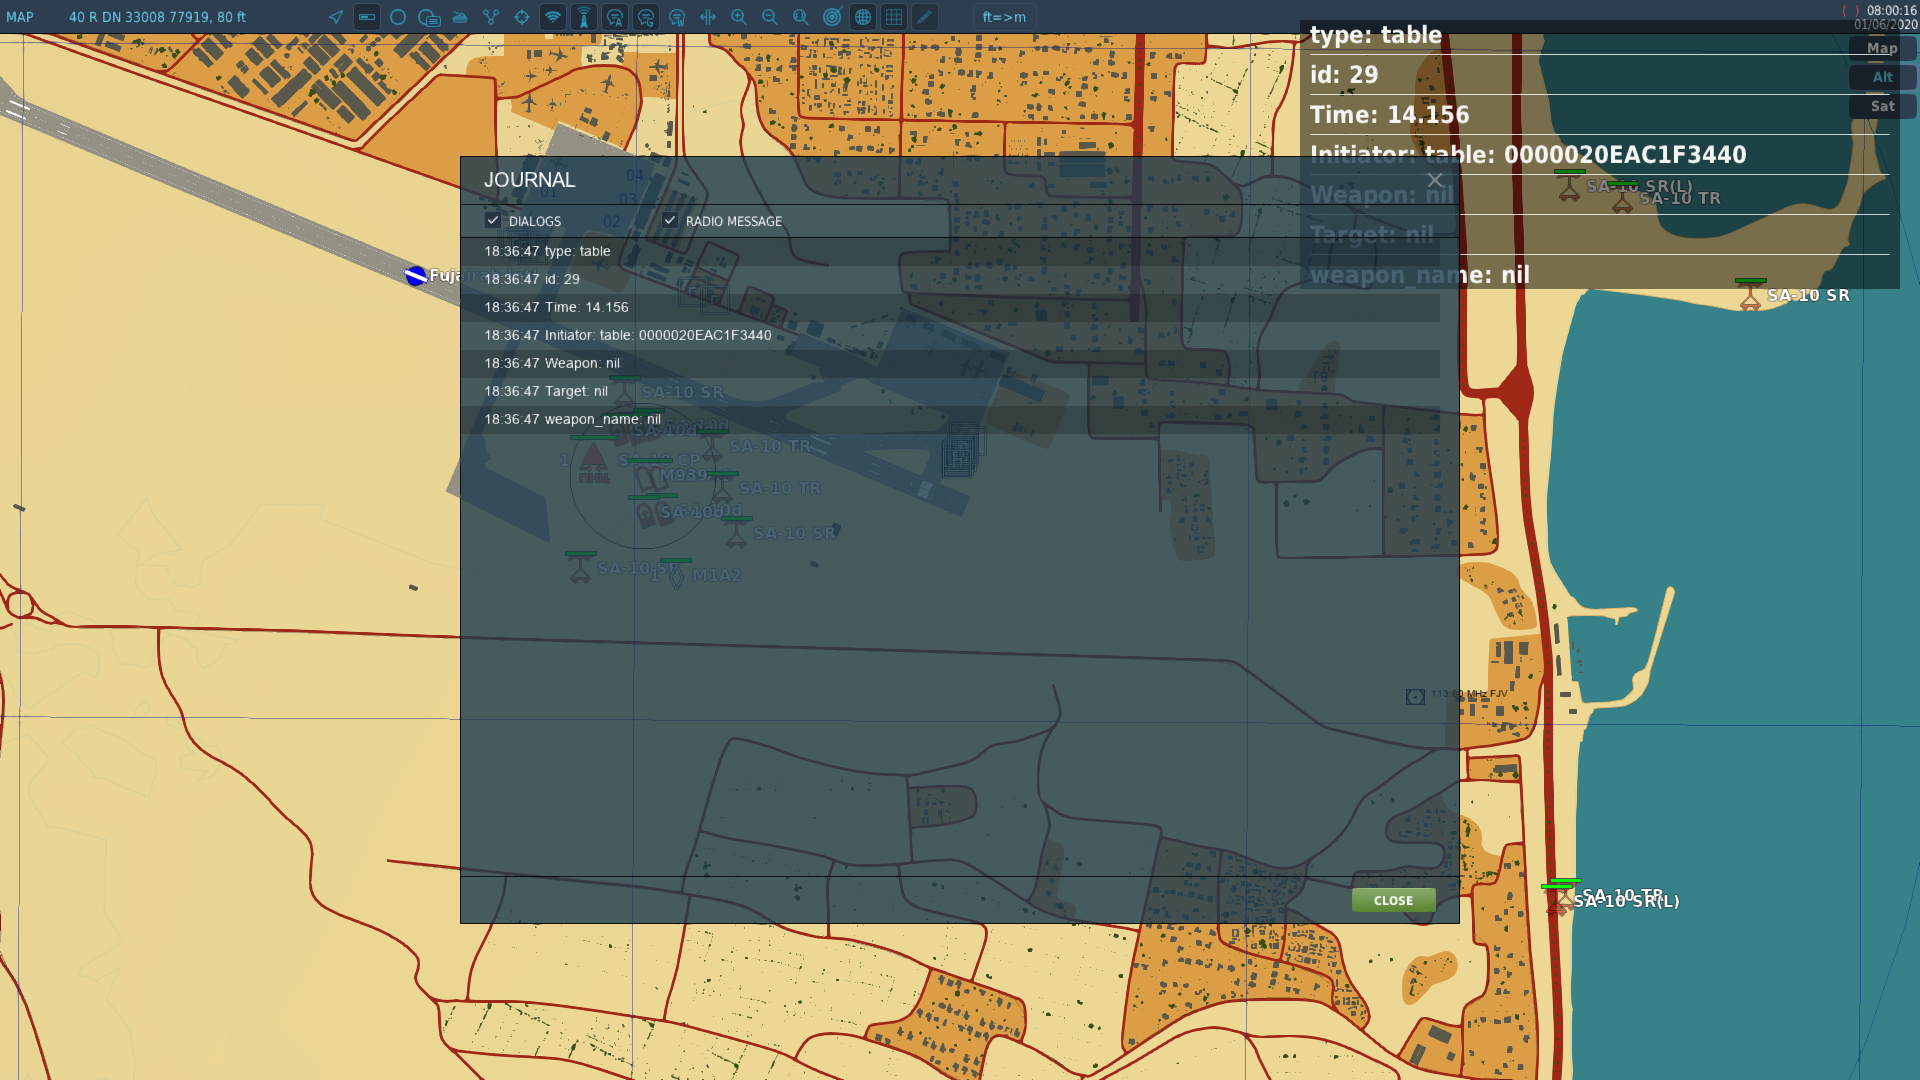This screenshot has height=1080, width=1920.
Task: Toggle the radio tower beacon icon
Action: tap(584, 17)
